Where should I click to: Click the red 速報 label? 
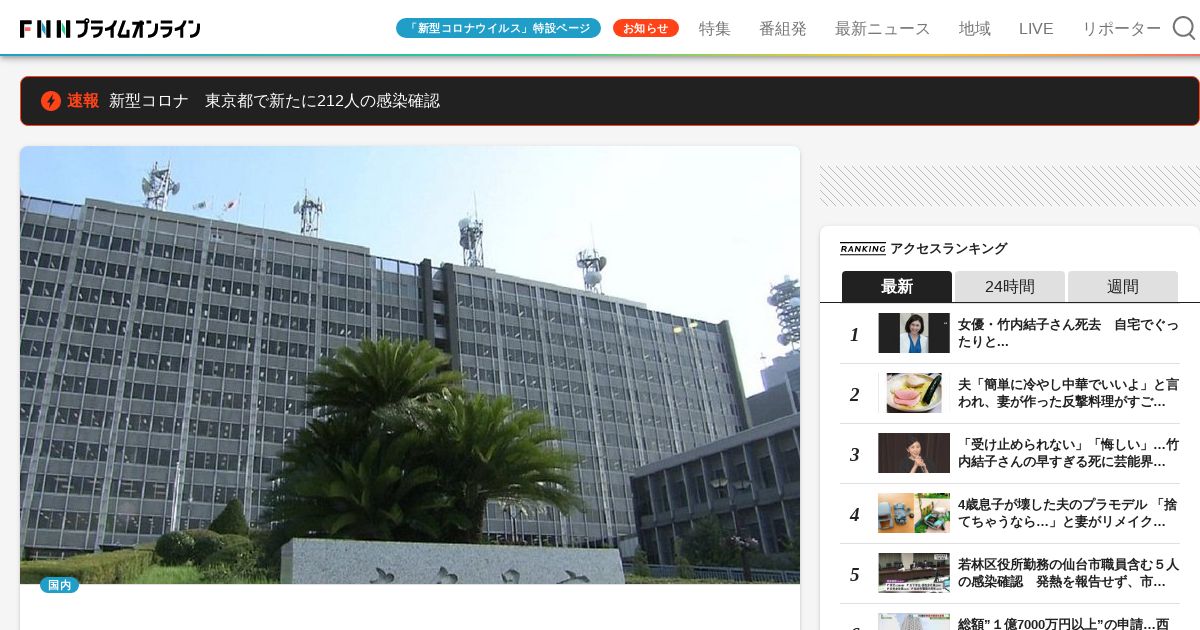click(83, 101)
